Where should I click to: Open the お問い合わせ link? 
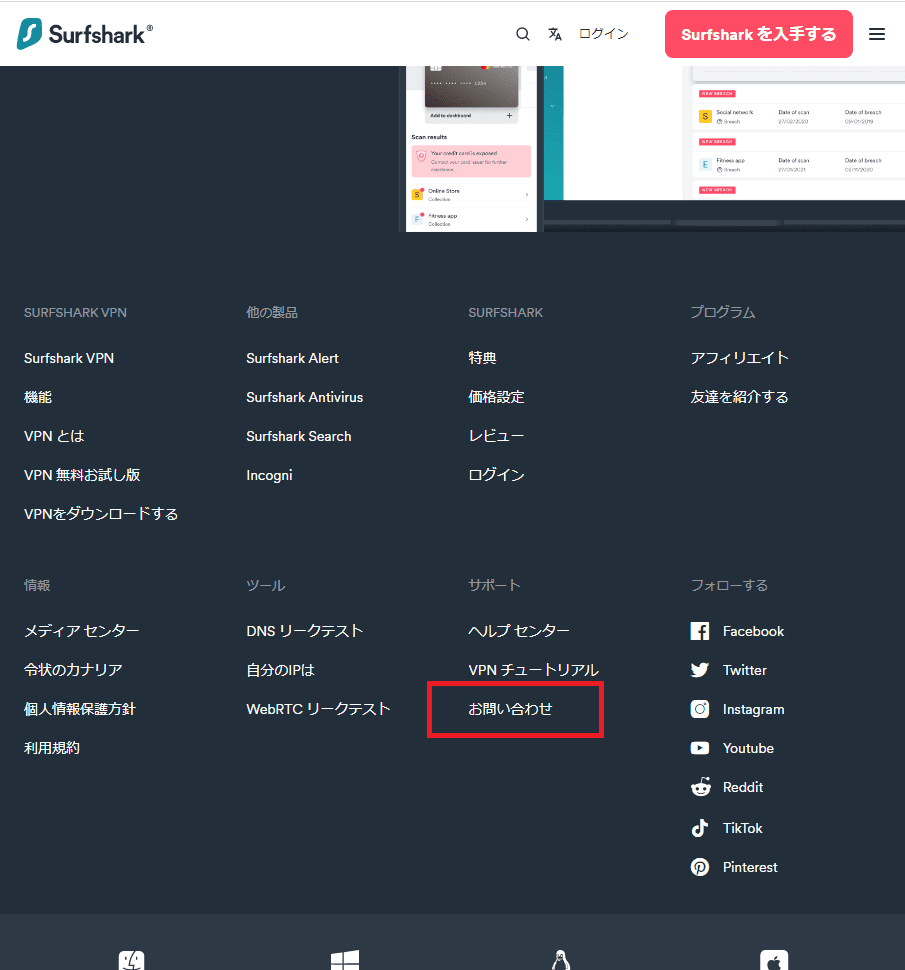[510, 709]
